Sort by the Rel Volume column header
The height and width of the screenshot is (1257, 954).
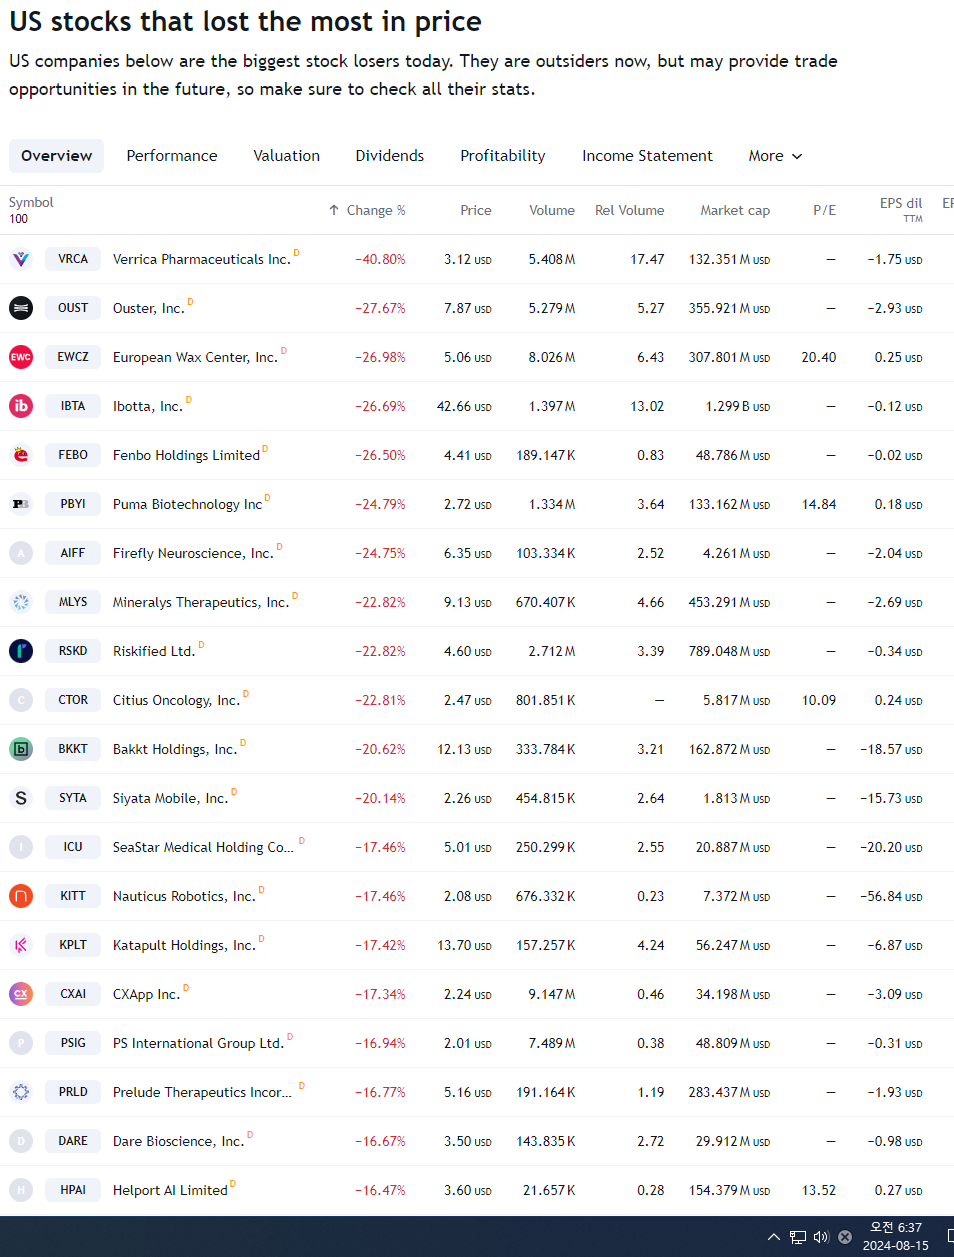coord(630,210)
